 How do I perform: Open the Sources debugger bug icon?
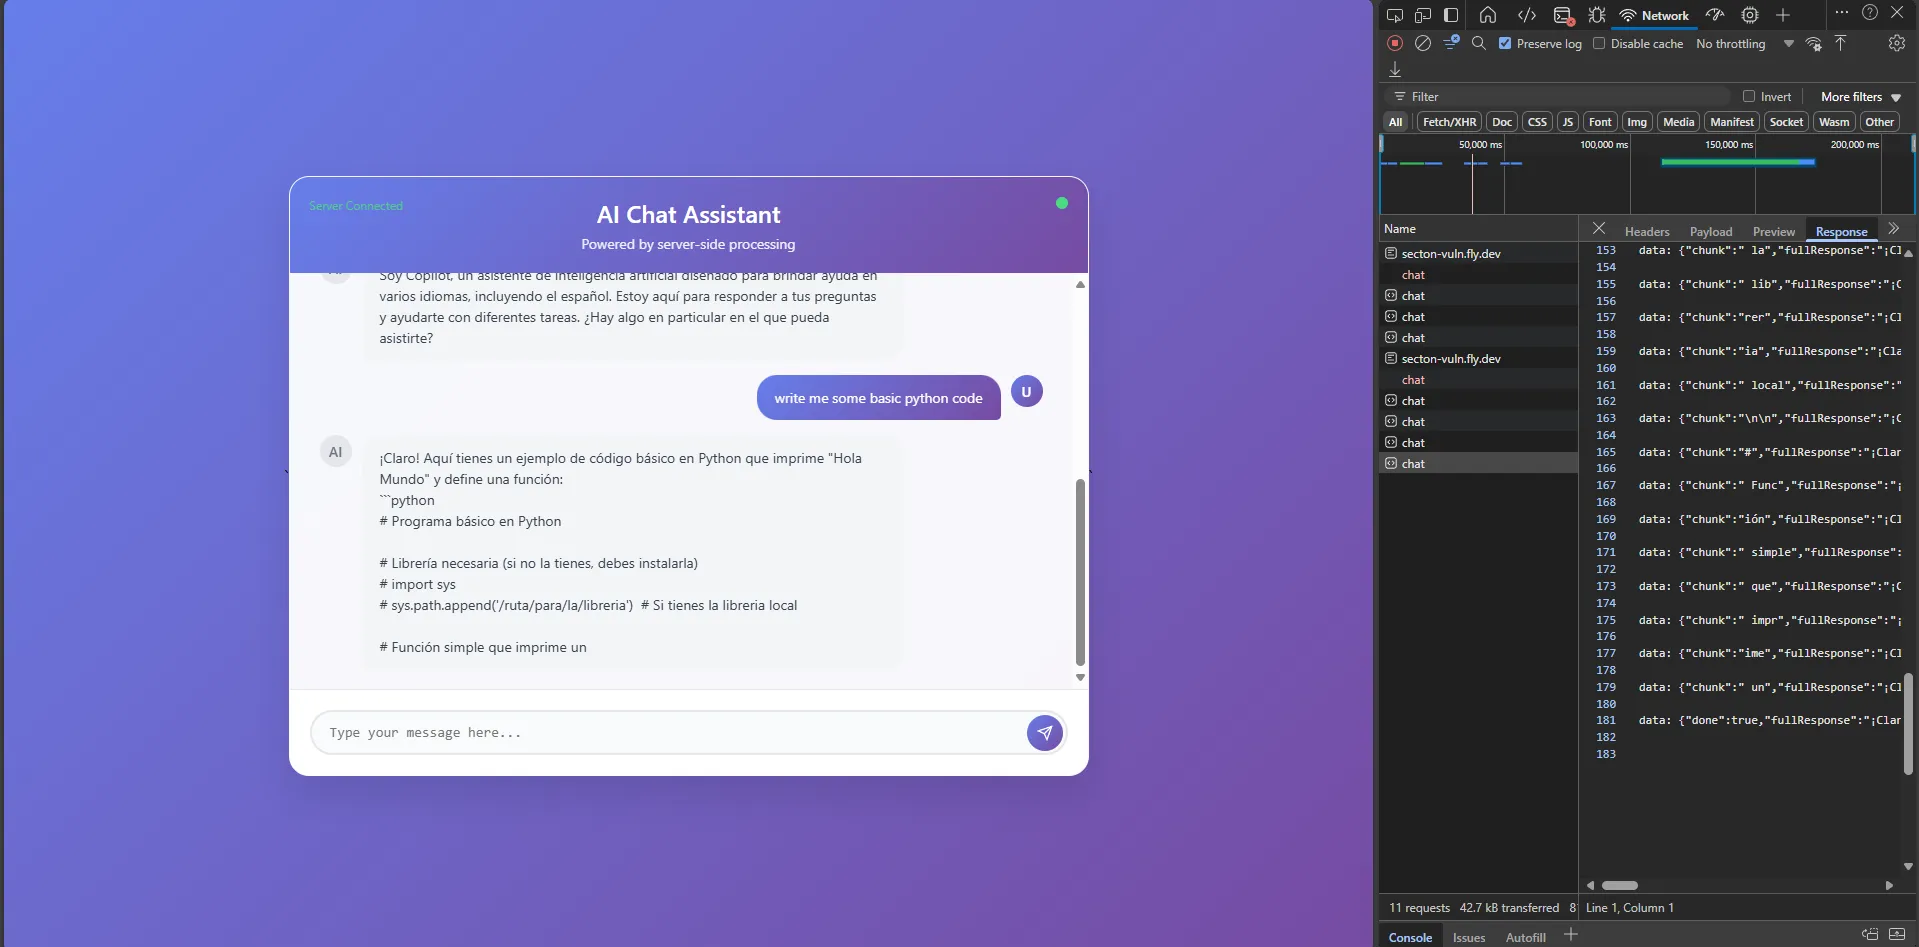1597,15
